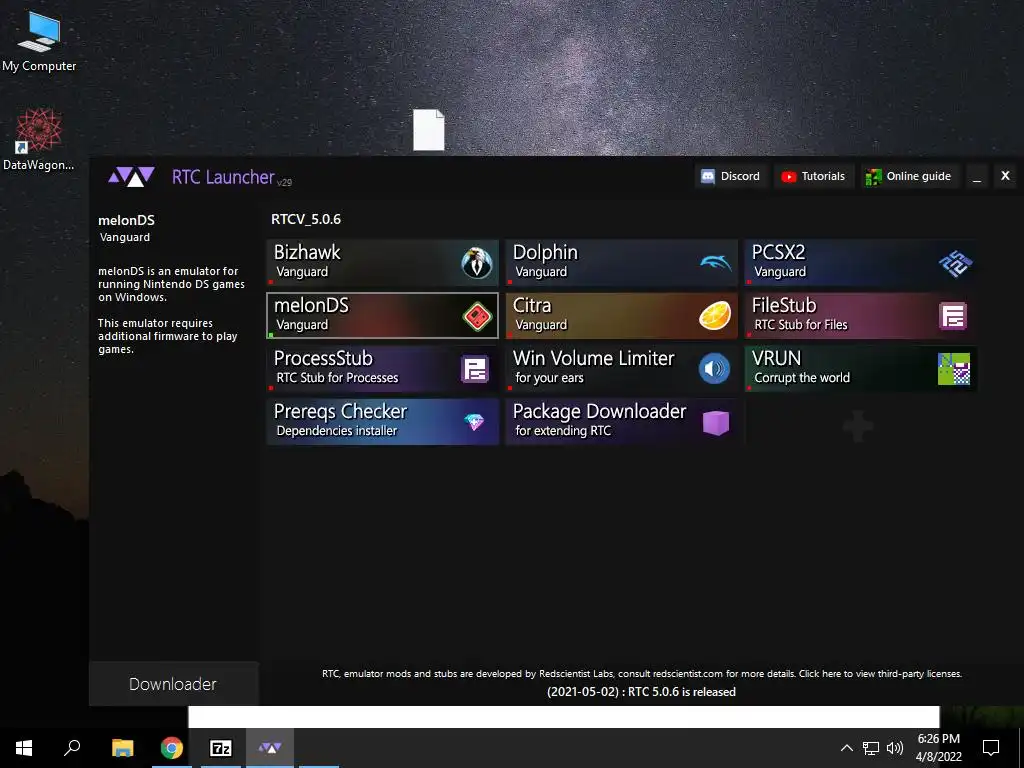Screen dimensions: 1024x768
Task: Open My Computer desktop icon
Action: (x=39, y=42)
